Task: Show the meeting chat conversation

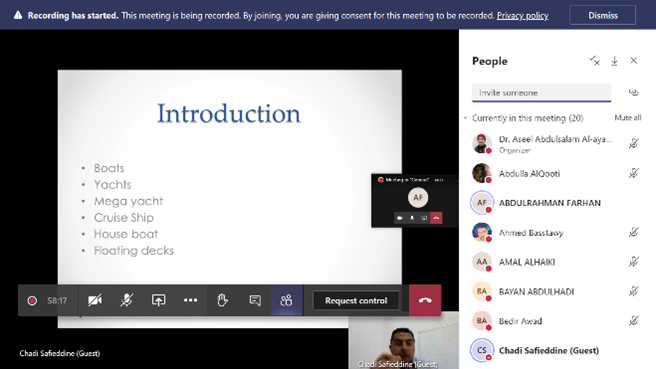Action: [x=255, y=300]
